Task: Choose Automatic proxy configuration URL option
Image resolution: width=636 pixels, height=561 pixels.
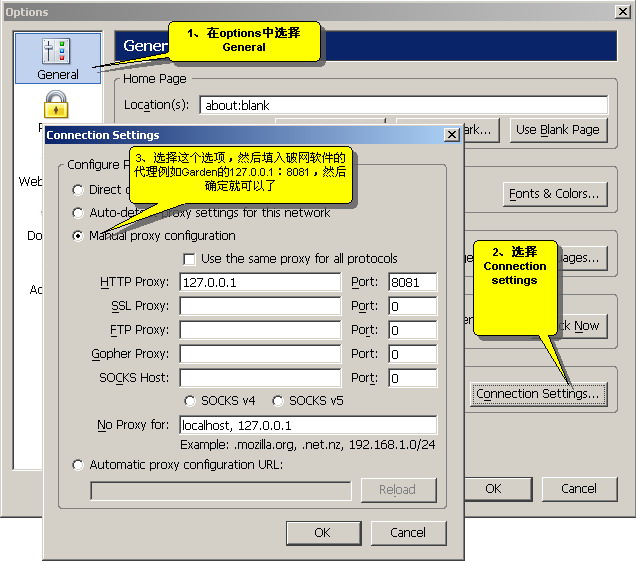Action: pos(78,465)
